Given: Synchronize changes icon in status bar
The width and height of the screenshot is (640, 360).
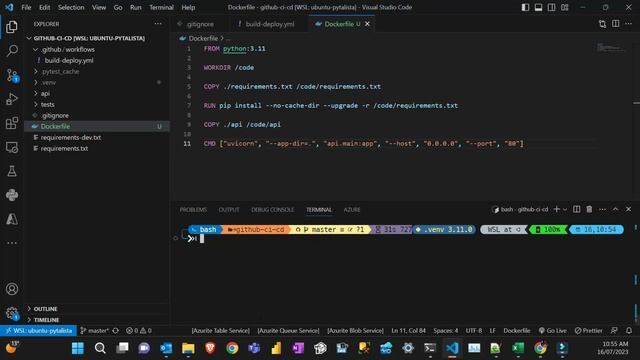Looking at the screenshot, I should 116,330.
